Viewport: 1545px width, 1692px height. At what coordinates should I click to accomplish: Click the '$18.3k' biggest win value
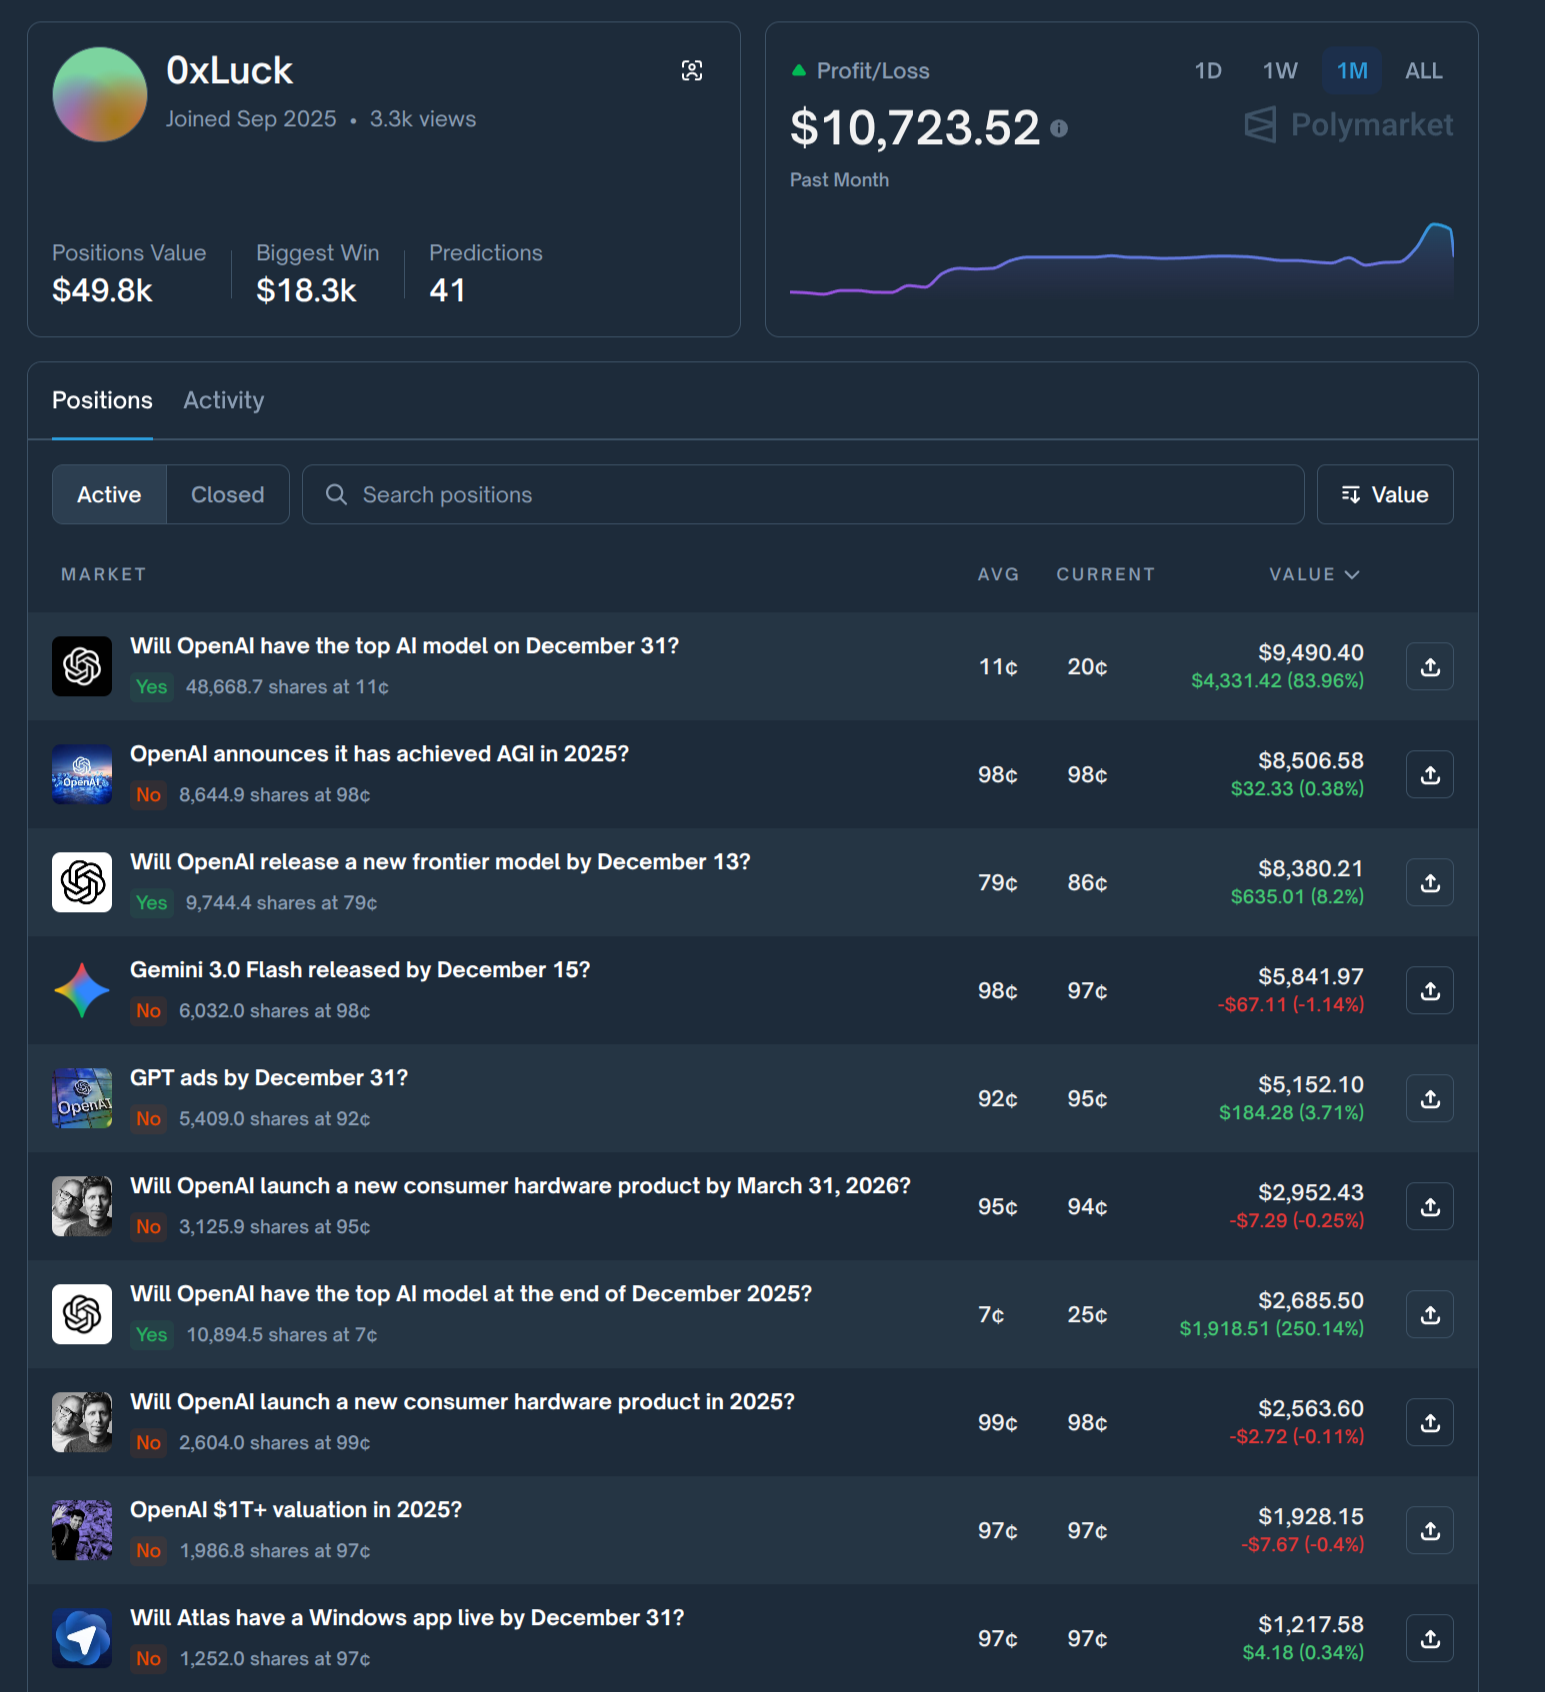click(306, 291)
